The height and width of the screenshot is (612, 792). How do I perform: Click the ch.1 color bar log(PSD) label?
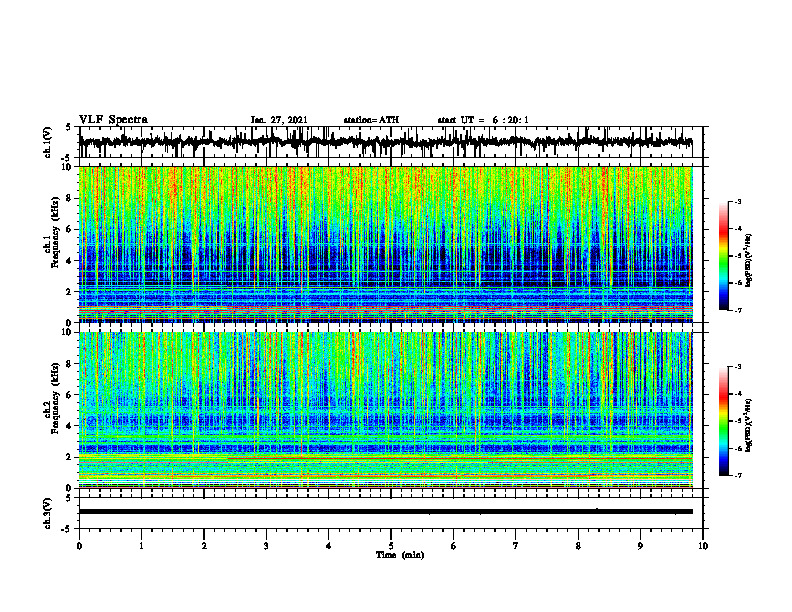click(x=749, y=261)
